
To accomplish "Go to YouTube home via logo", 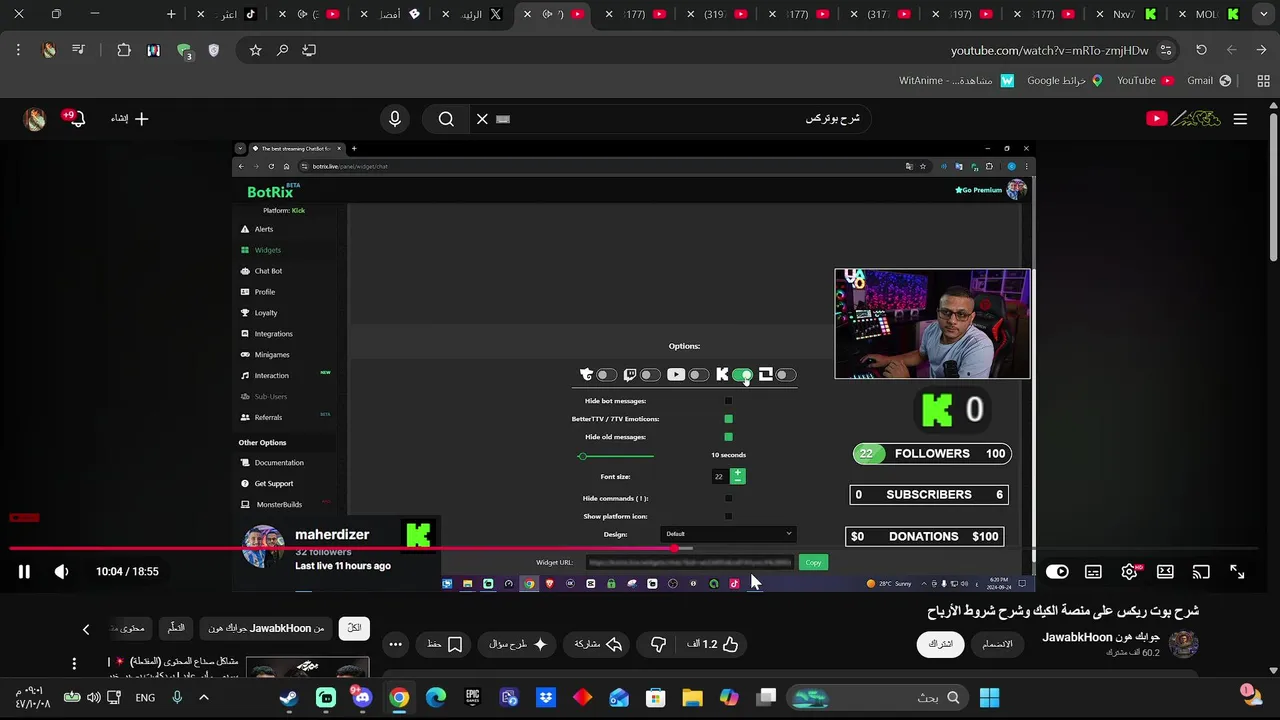I will (x=1184, y=119).
